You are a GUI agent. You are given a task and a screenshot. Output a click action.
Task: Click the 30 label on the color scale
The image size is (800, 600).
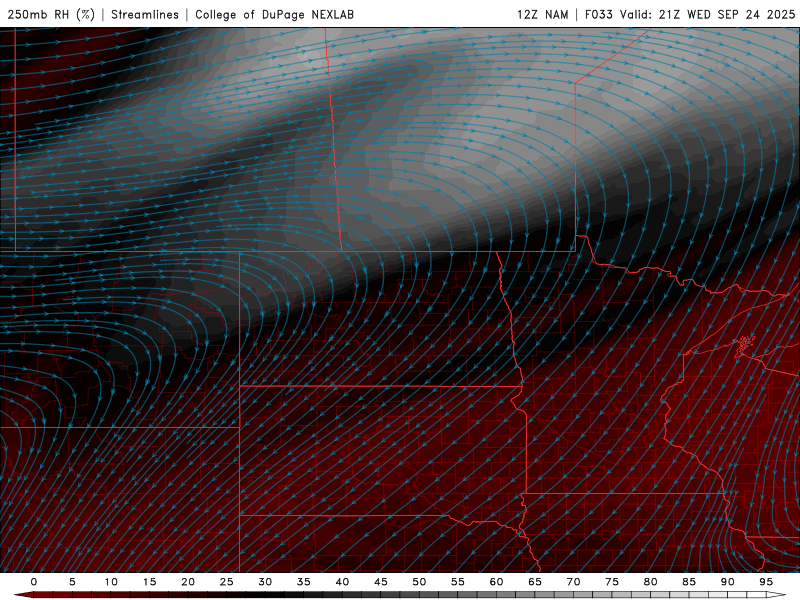[265, 582]
